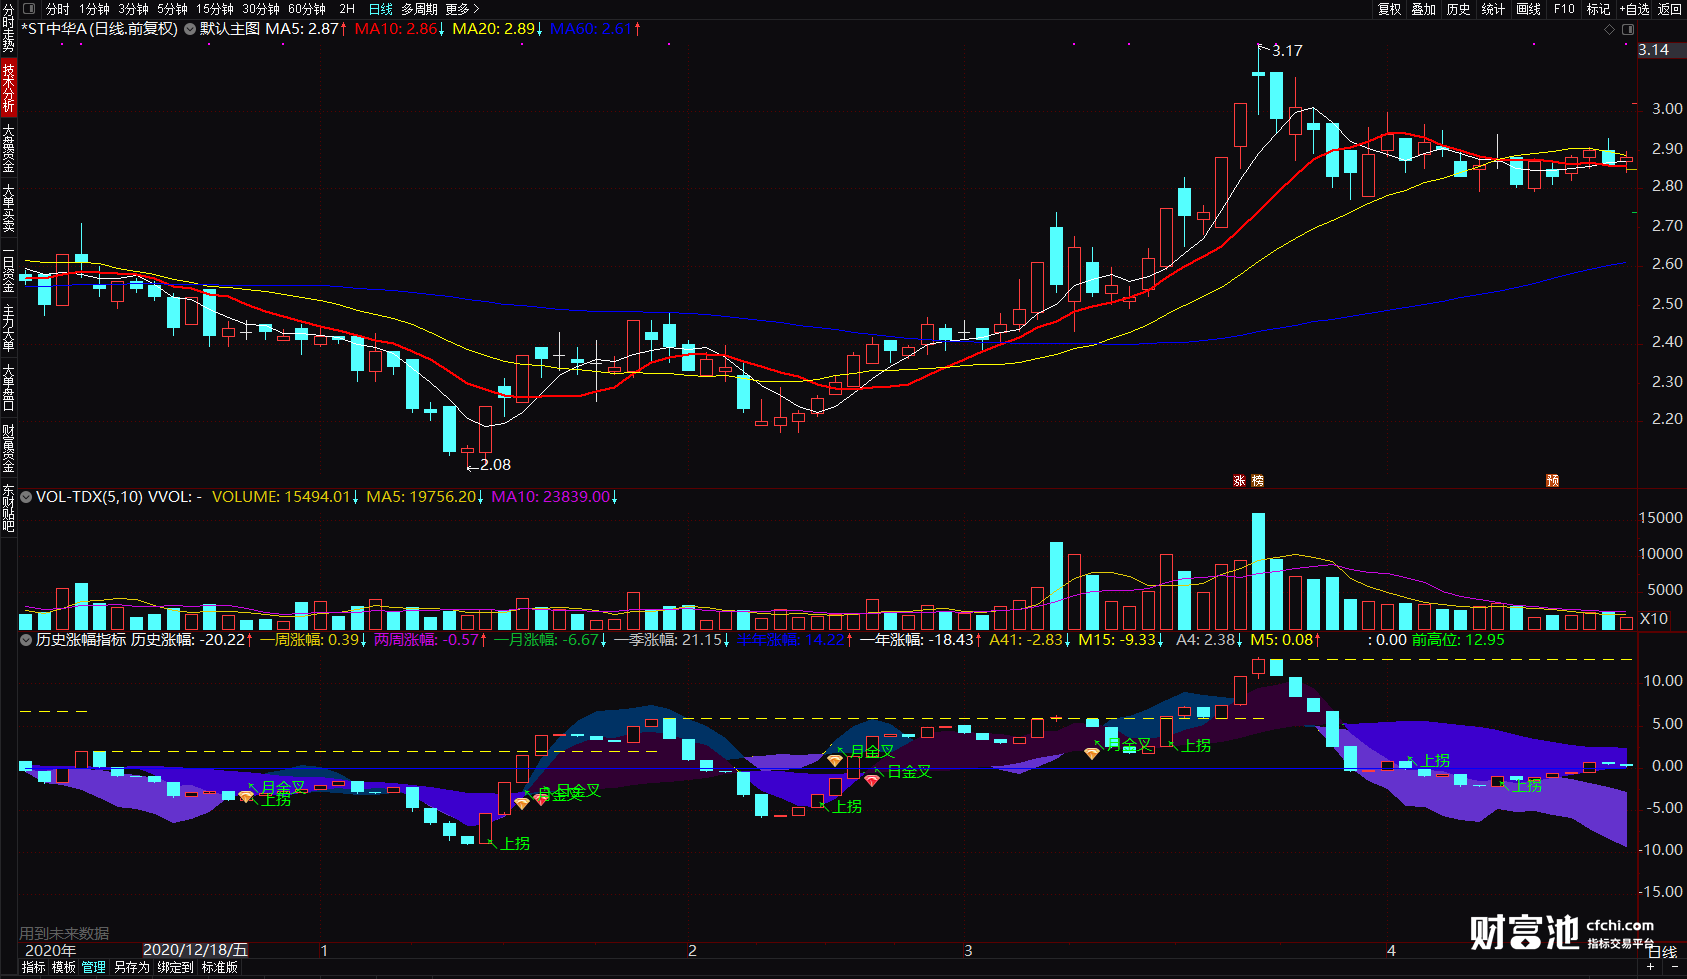Click the 前高位: 12.95 label
The image size is (1687, 979).
point(1458,639)
